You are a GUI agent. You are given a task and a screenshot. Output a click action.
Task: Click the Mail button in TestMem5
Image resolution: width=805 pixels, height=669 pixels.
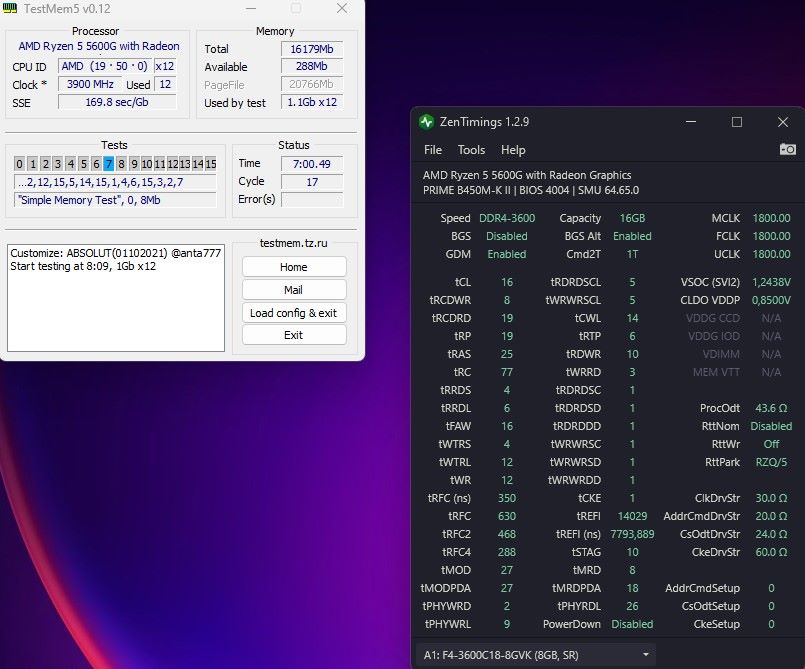294,290
